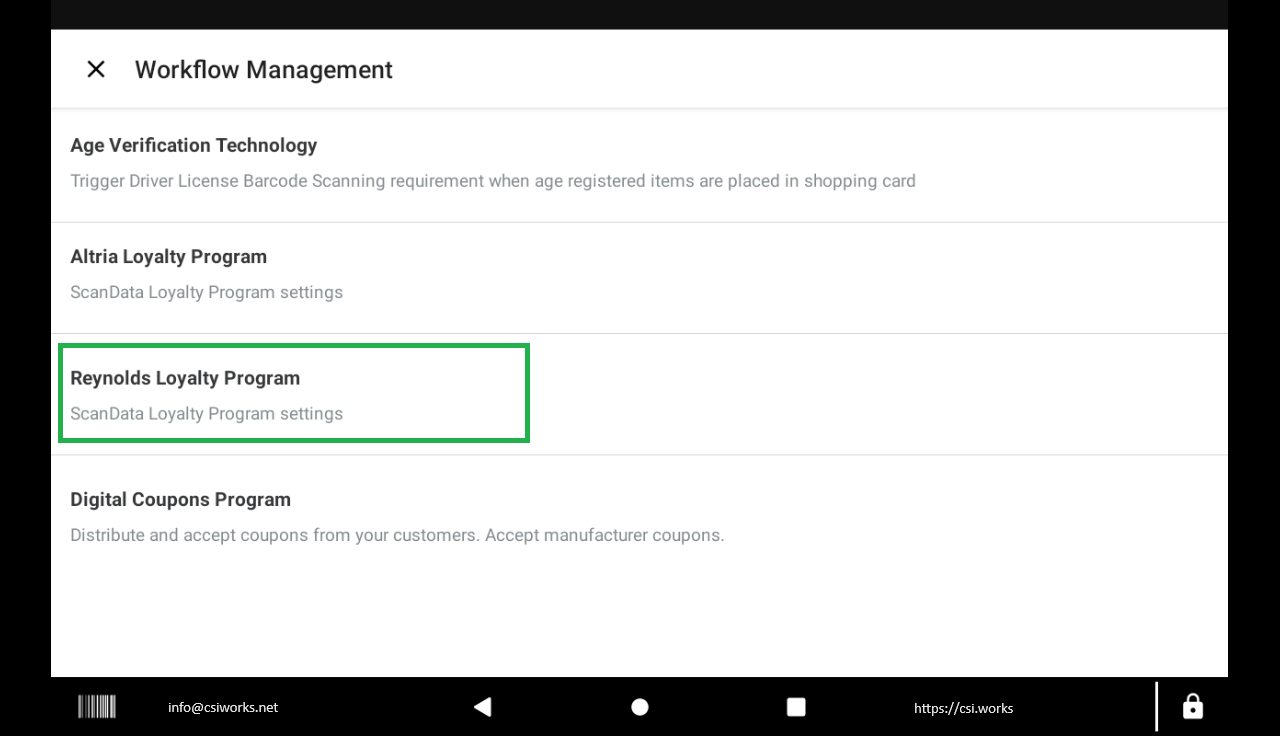Open Digital Coupons Program settings
Screen dimensions: 1280x736
[639, 516]
